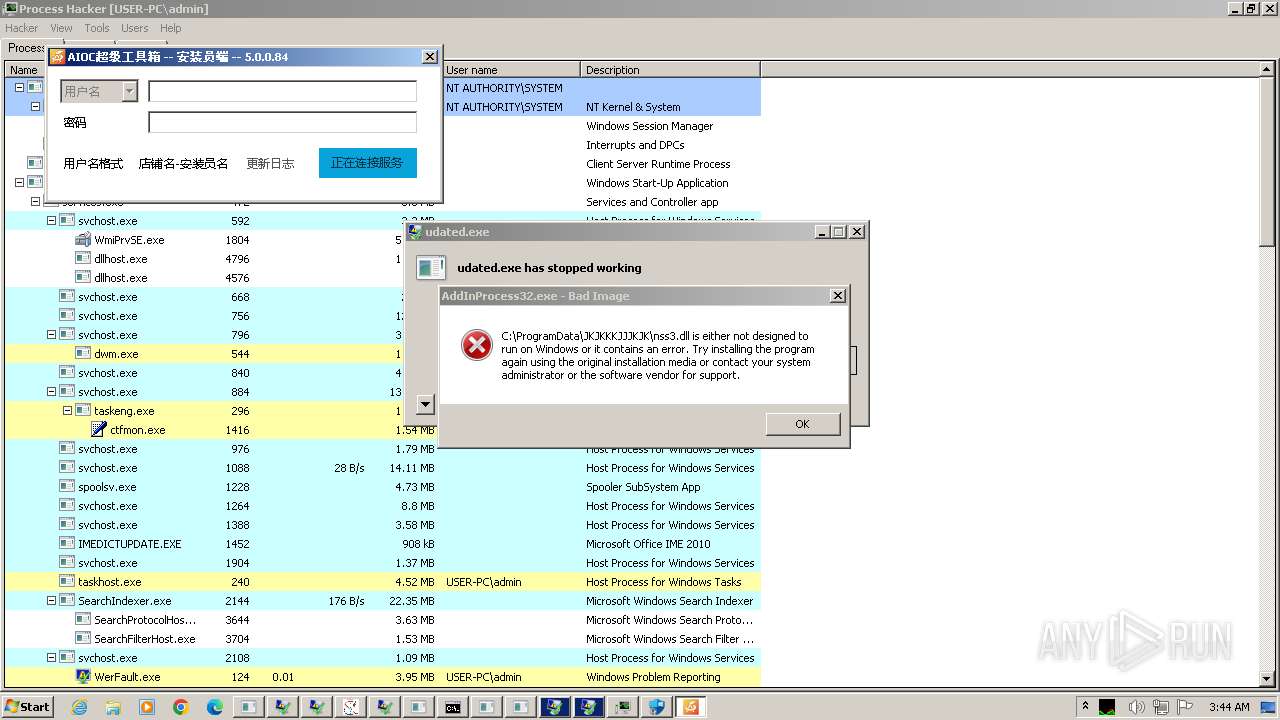Select the SearchProtocolHost row with PID 3644

[x=382, y=620]
